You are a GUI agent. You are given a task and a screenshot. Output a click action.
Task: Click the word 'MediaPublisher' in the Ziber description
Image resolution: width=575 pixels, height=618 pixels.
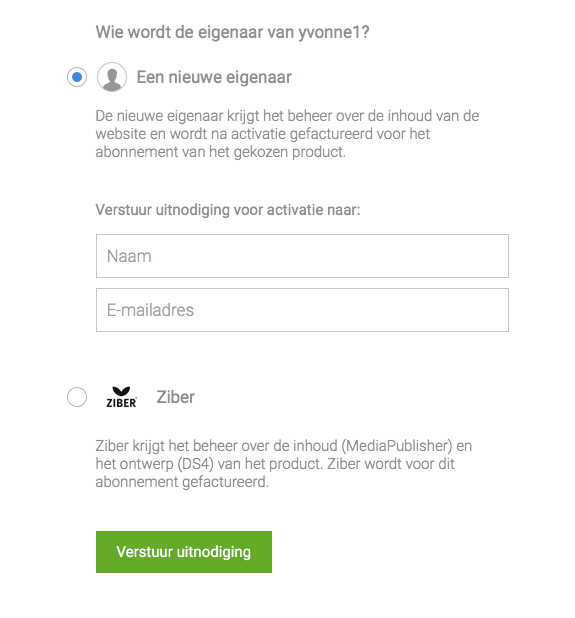coord(397,446)
